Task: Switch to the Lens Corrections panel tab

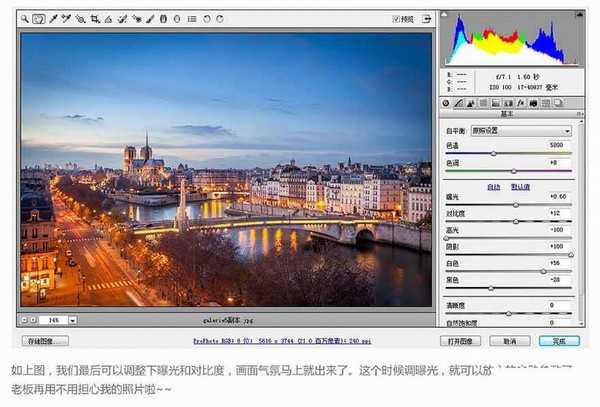Action: tap(509, 103)
